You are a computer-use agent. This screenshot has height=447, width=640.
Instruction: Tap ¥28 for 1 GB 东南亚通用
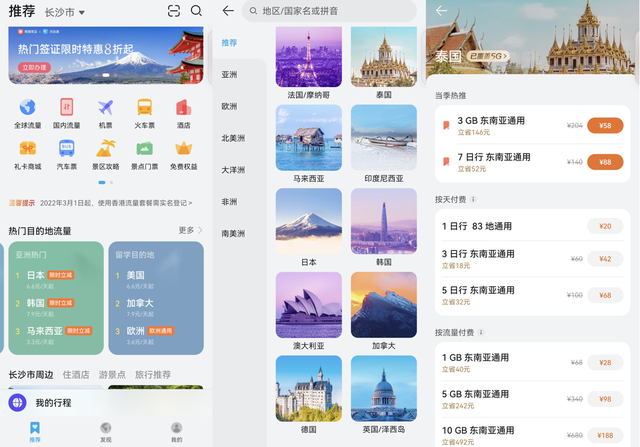pos(605,362)
